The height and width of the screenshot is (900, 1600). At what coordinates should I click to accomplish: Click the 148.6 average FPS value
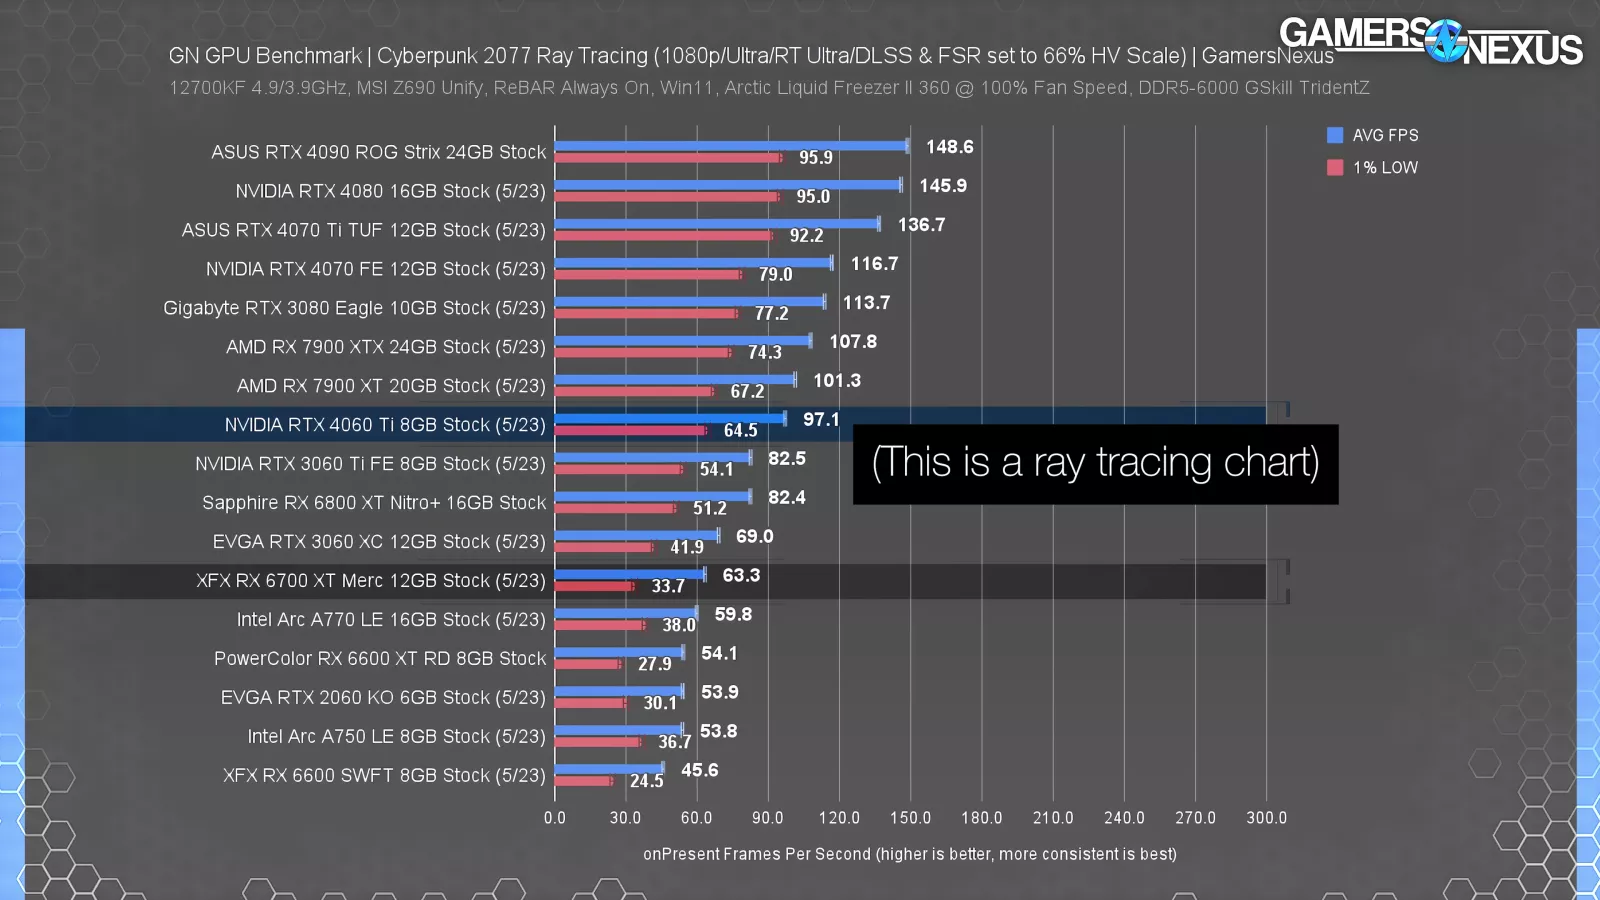(949, 147)
